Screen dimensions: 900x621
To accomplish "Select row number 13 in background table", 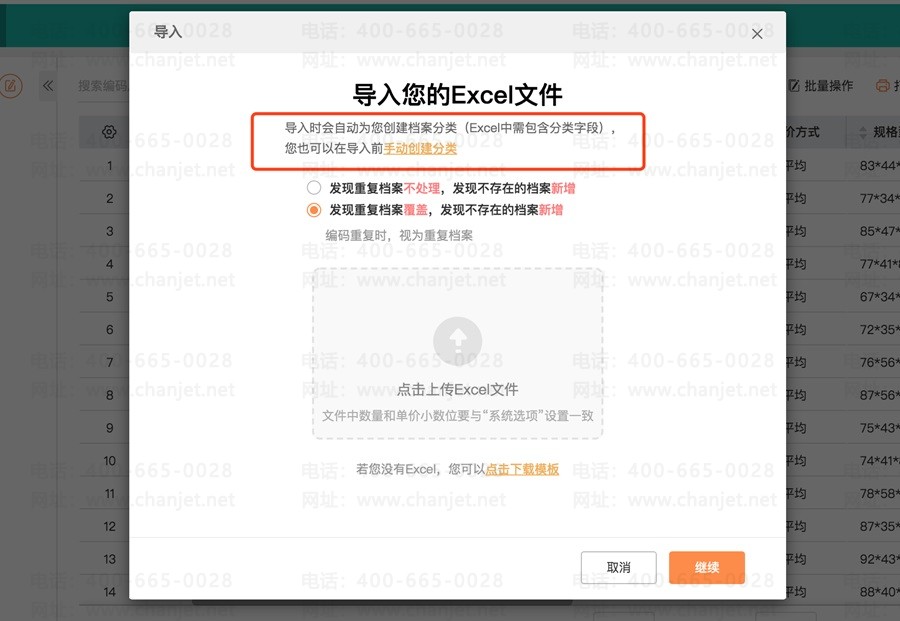I will tap(110, 559).
